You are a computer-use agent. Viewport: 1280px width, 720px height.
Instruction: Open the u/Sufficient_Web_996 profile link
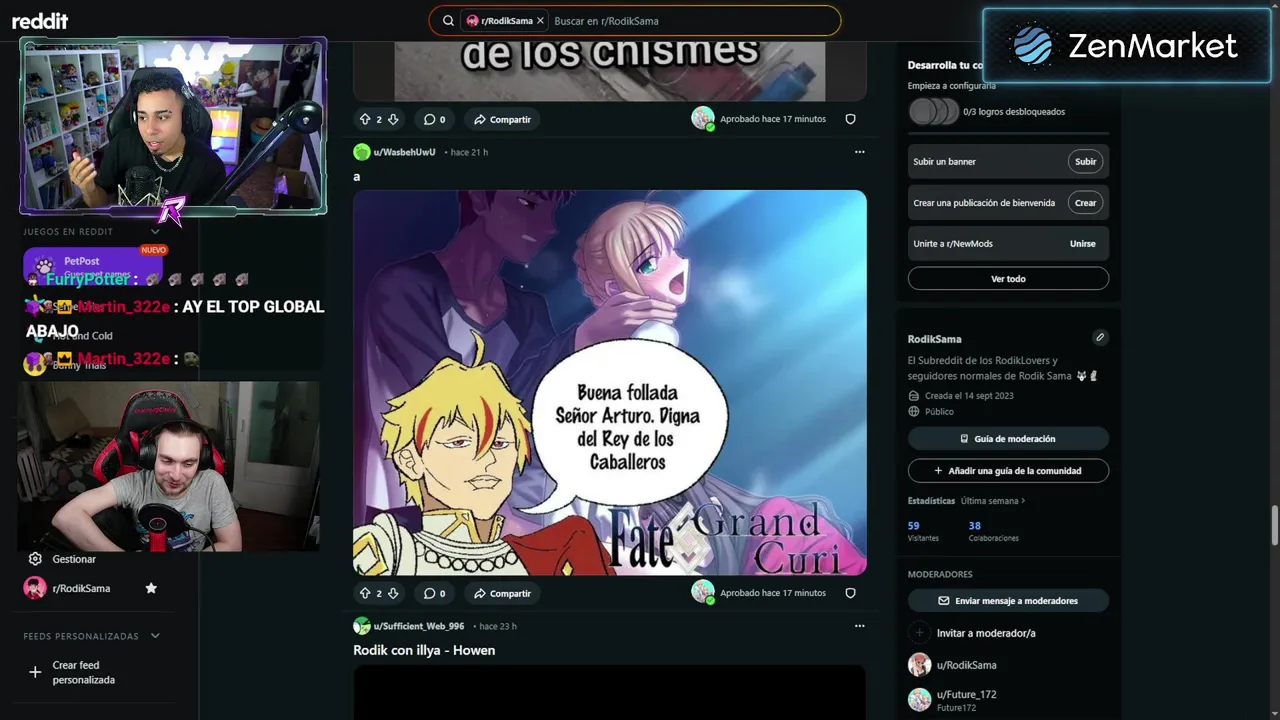tap(419, 626)
